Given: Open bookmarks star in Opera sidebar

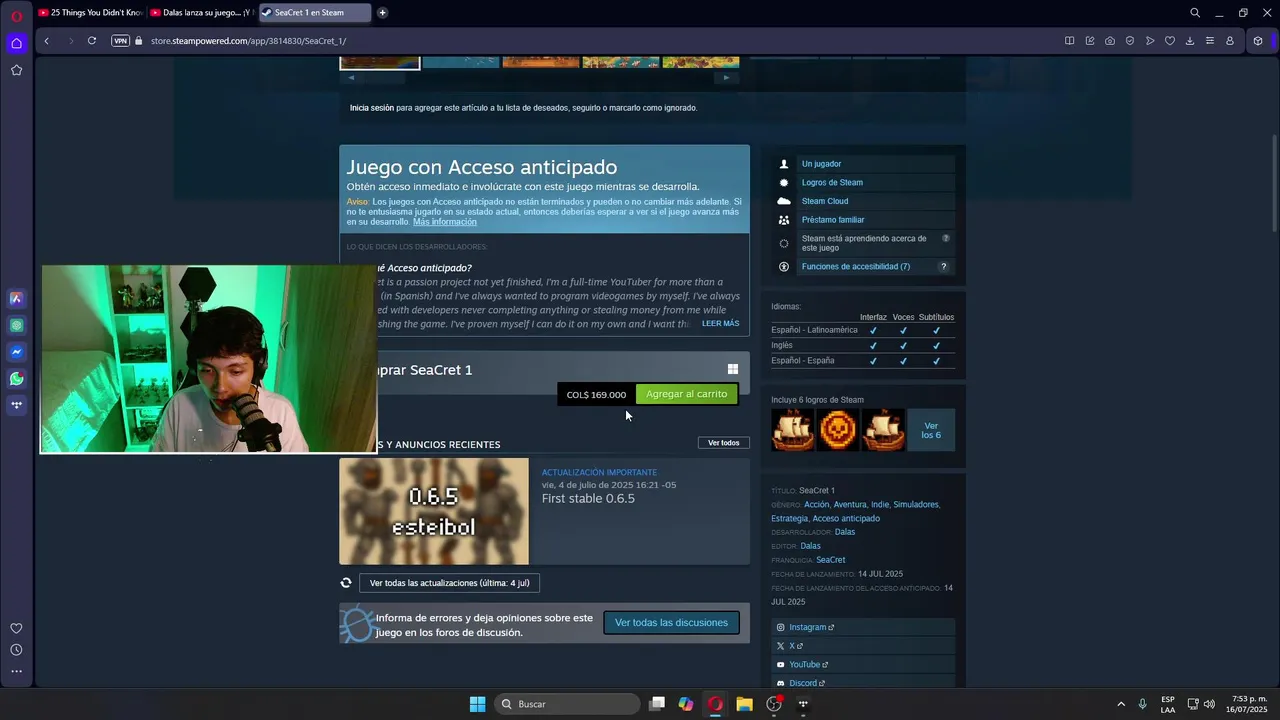Looking at the screenshot, I should point(16,70).
